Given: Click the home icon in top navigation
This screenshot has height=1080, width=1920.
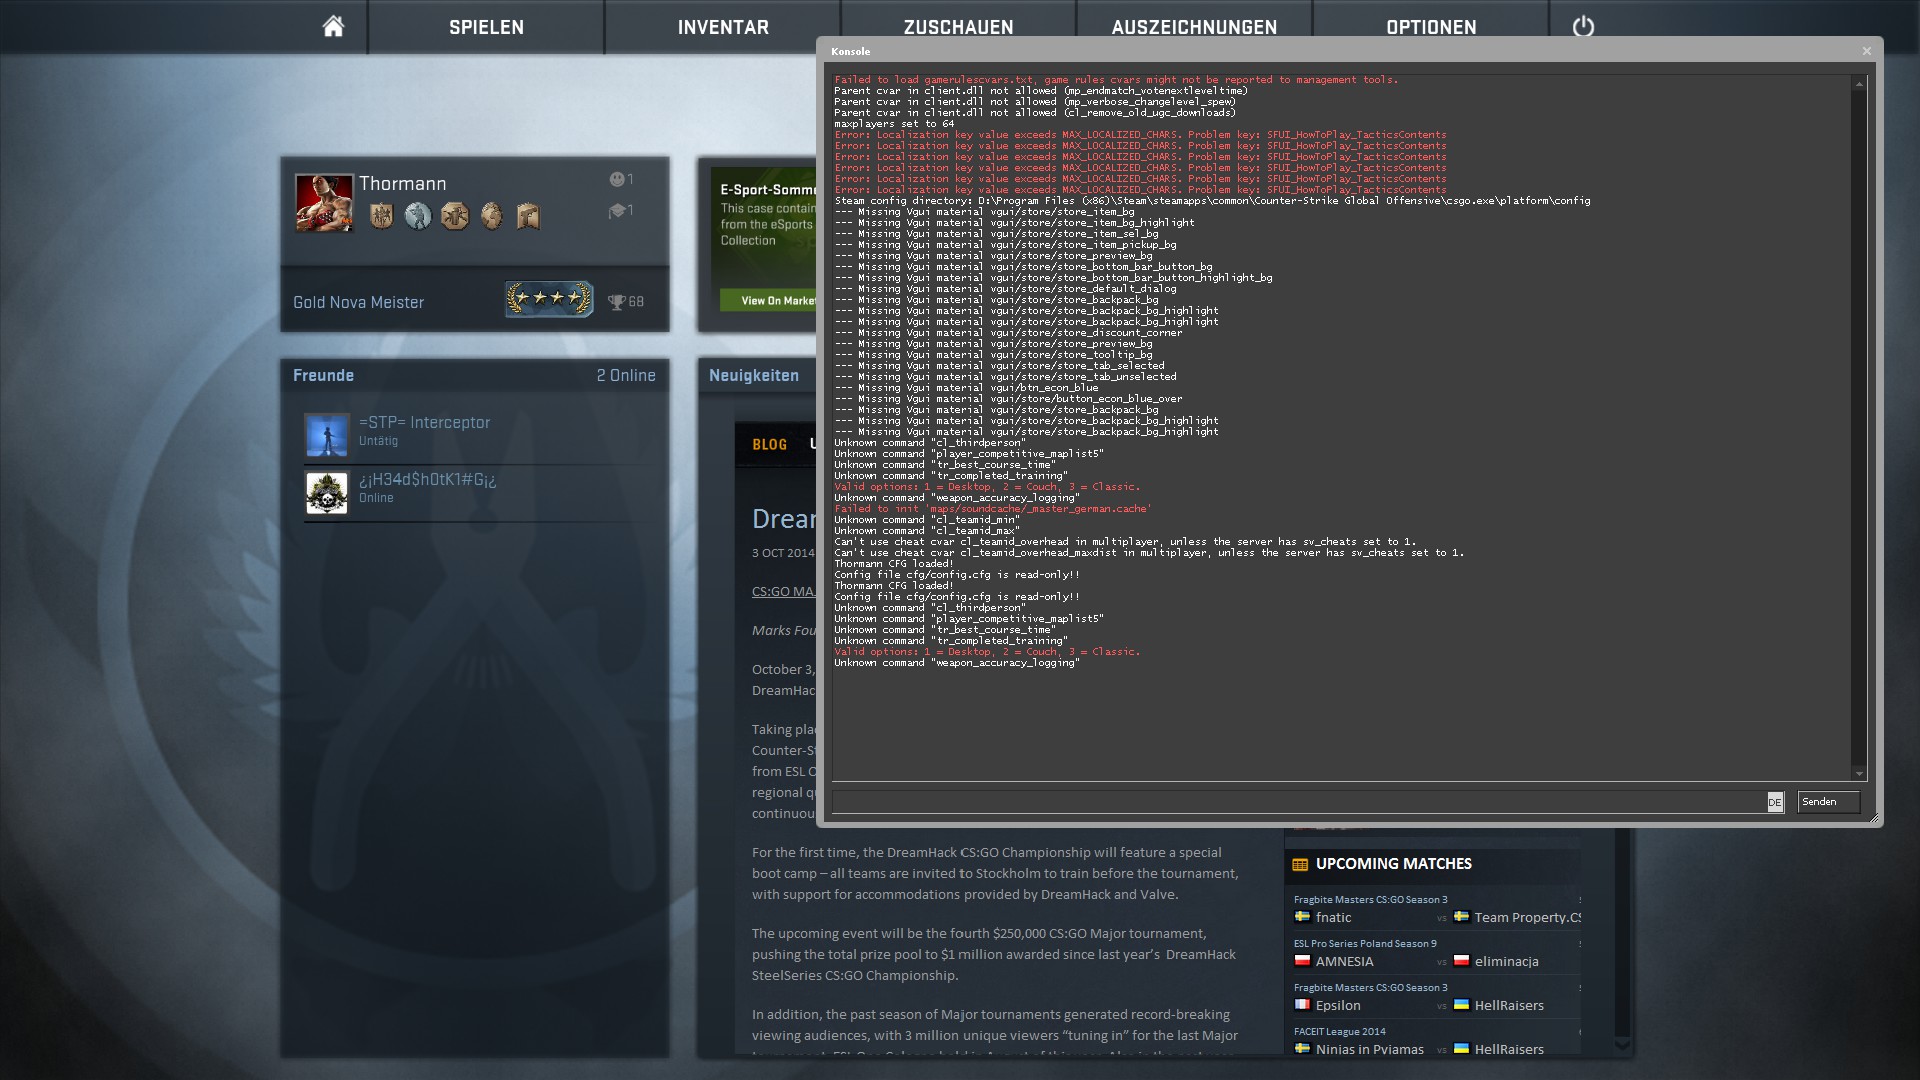Looking at the screenshot, I should [x=333, y=27].
